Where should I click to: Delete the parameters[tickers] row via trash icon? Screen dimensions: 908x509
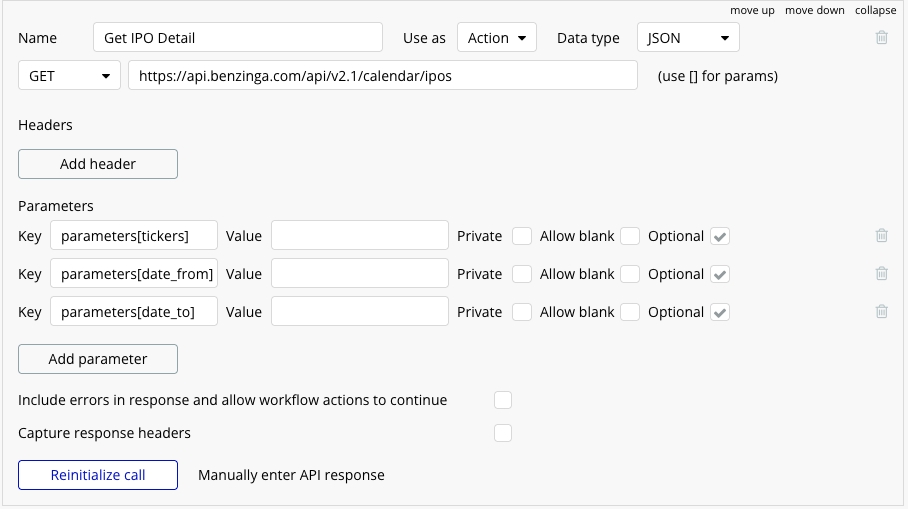[881, 236]
